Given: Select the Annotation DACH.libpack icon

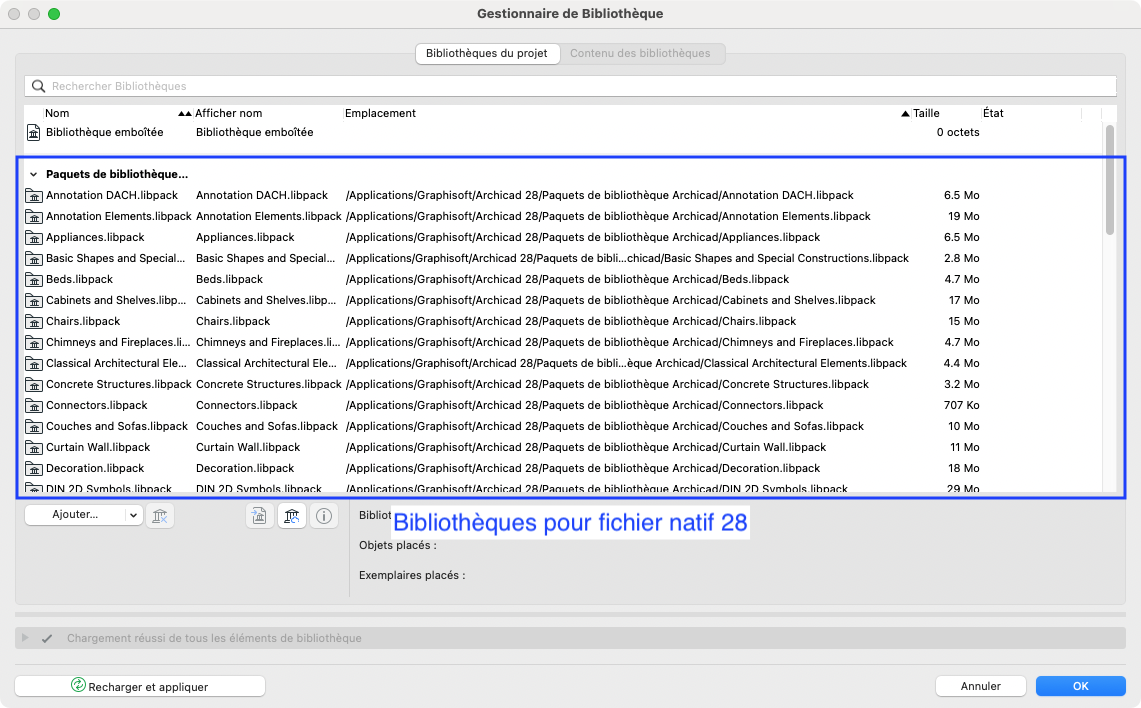Looking at the screenshot, I should click(x=33, y=196).
